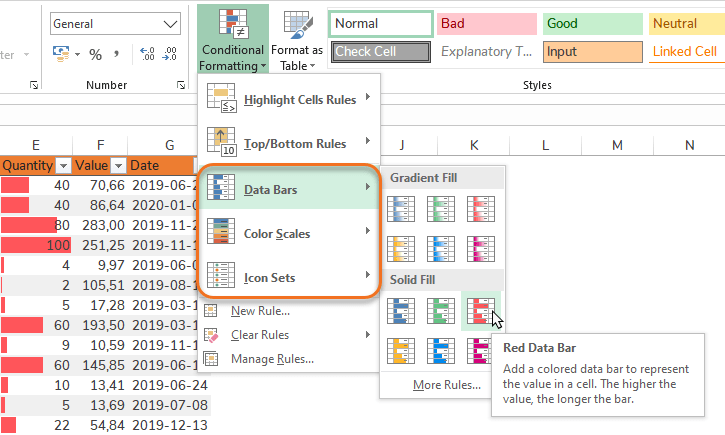The height and width of the screenshot is (435, 725).
Task: Apply the red solid fill data bar
Action: pyautogui.click(x=481, y=311)
